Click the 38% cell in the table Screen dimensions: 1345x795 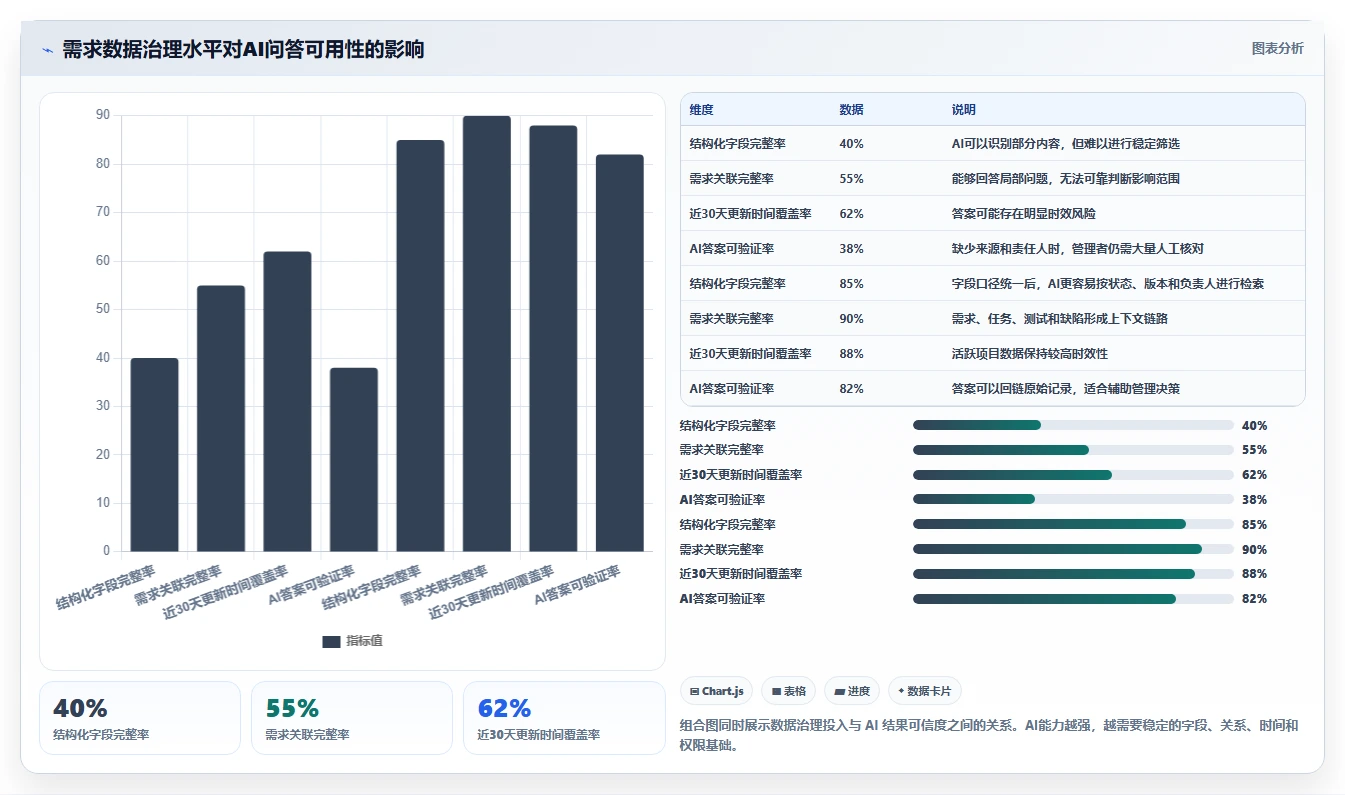[x=852, y=249]
